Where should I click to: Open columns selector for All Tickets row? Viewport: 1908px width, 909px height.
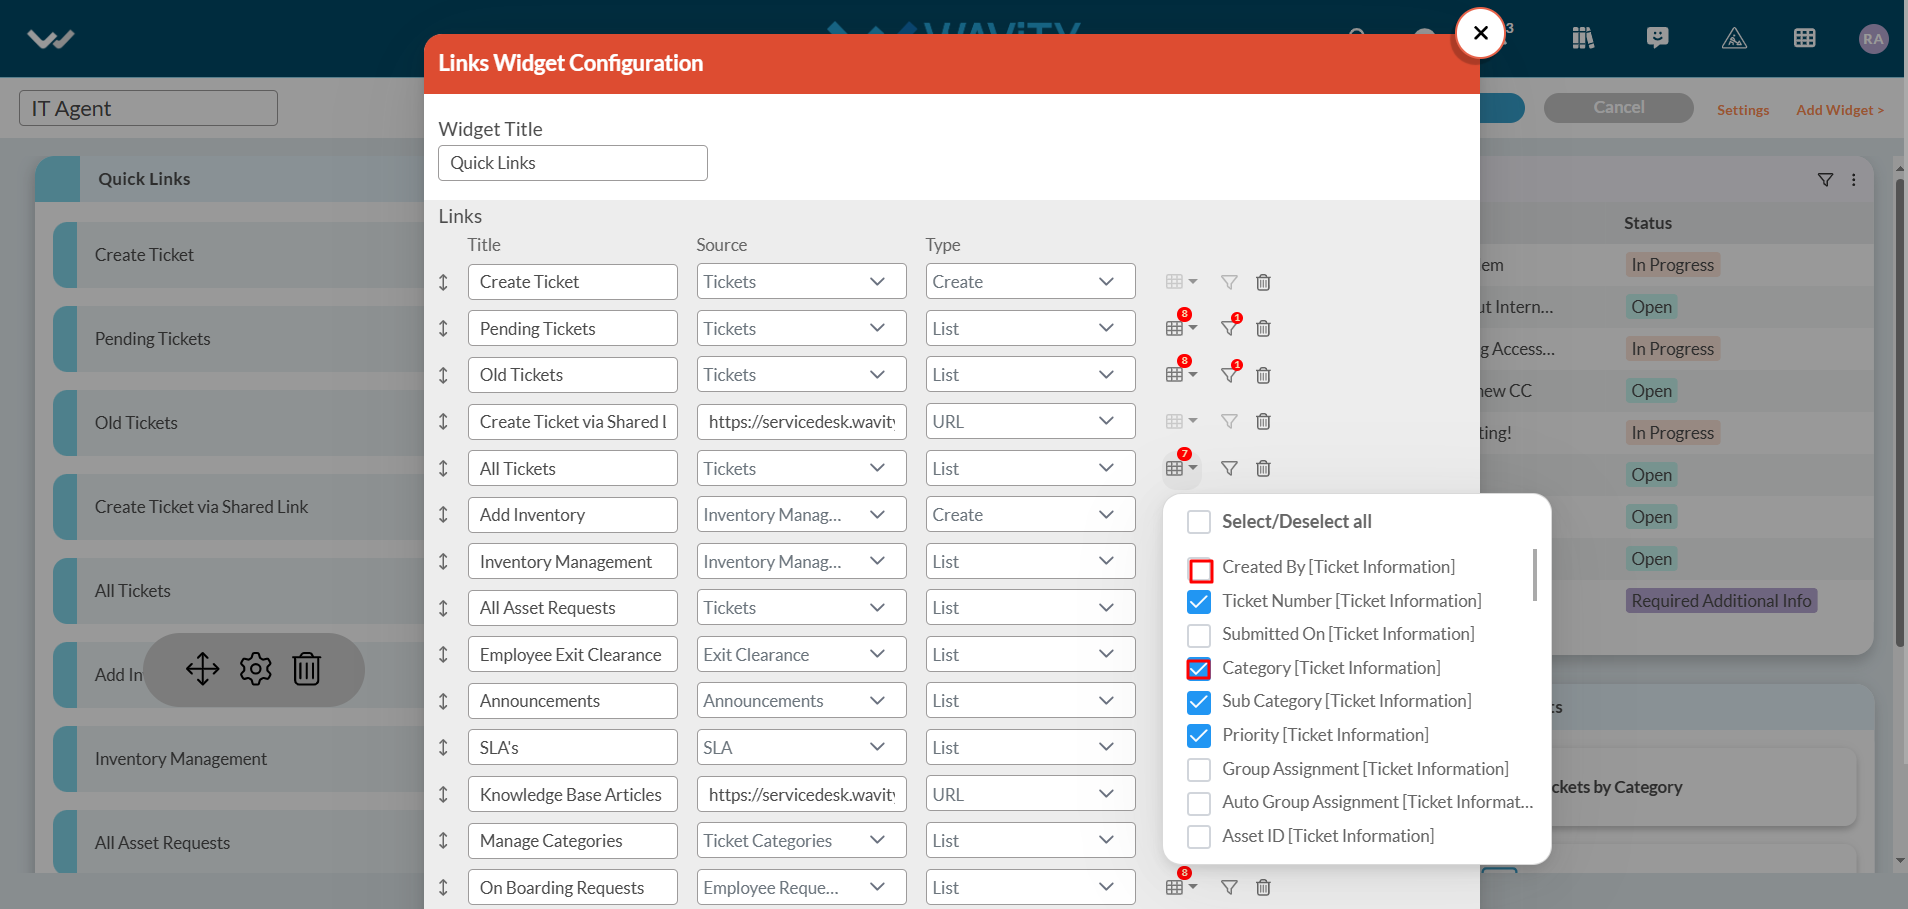coord(1180,468)
